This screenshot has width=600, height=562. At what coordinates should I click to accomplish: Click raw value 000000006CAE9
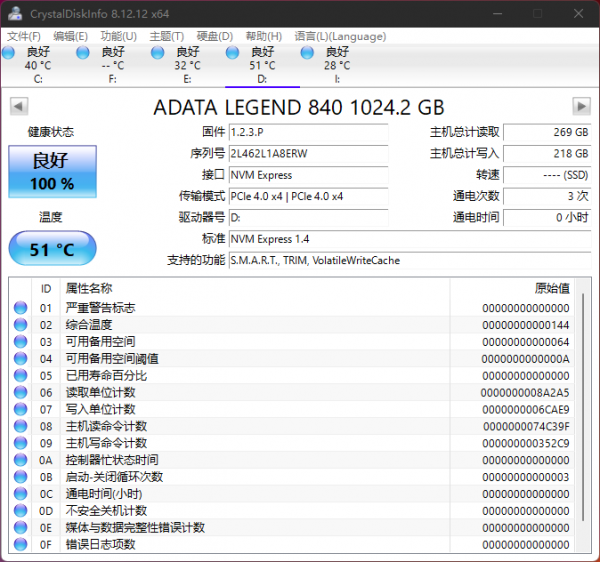pyautogui.click(x=526, y=410)
